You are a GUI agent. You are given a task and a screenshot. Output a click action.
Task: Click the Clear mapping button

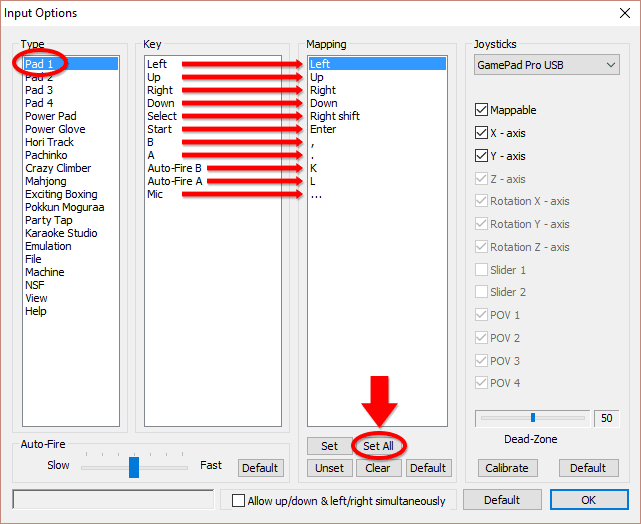pos(378,468)
